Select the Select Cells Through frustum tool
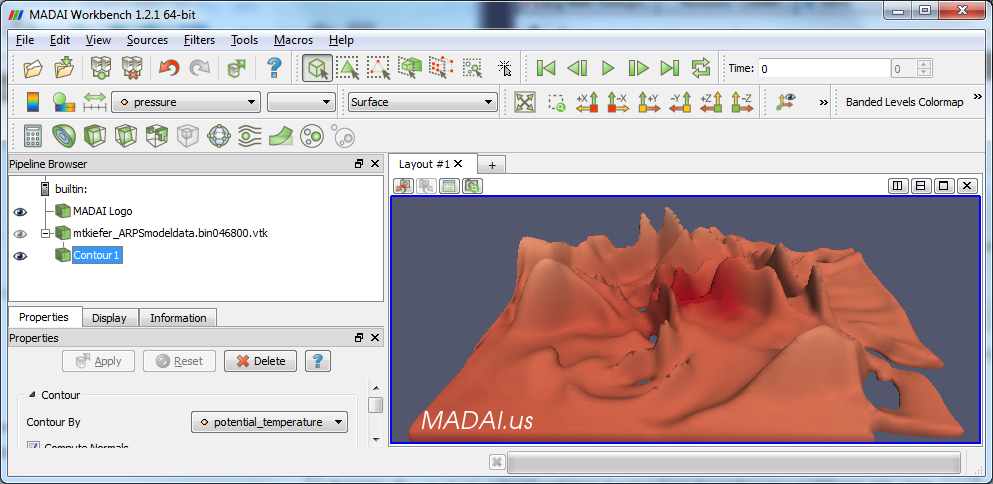993x484 pixels. point(410,68)
